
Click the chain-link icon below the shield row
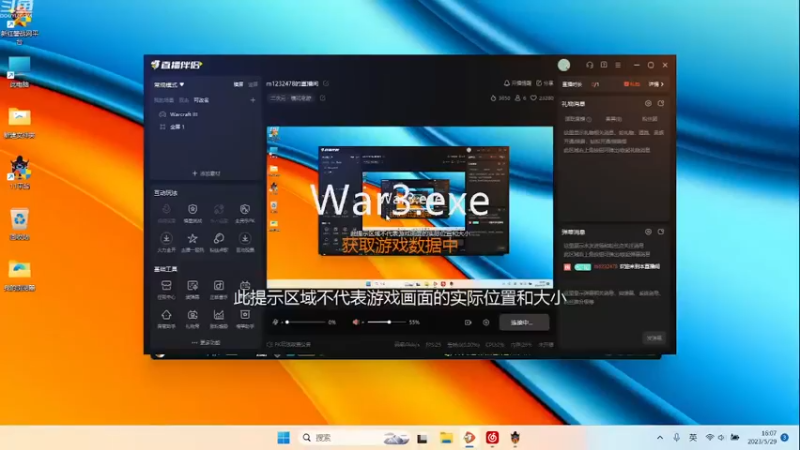tap(219, 238)
